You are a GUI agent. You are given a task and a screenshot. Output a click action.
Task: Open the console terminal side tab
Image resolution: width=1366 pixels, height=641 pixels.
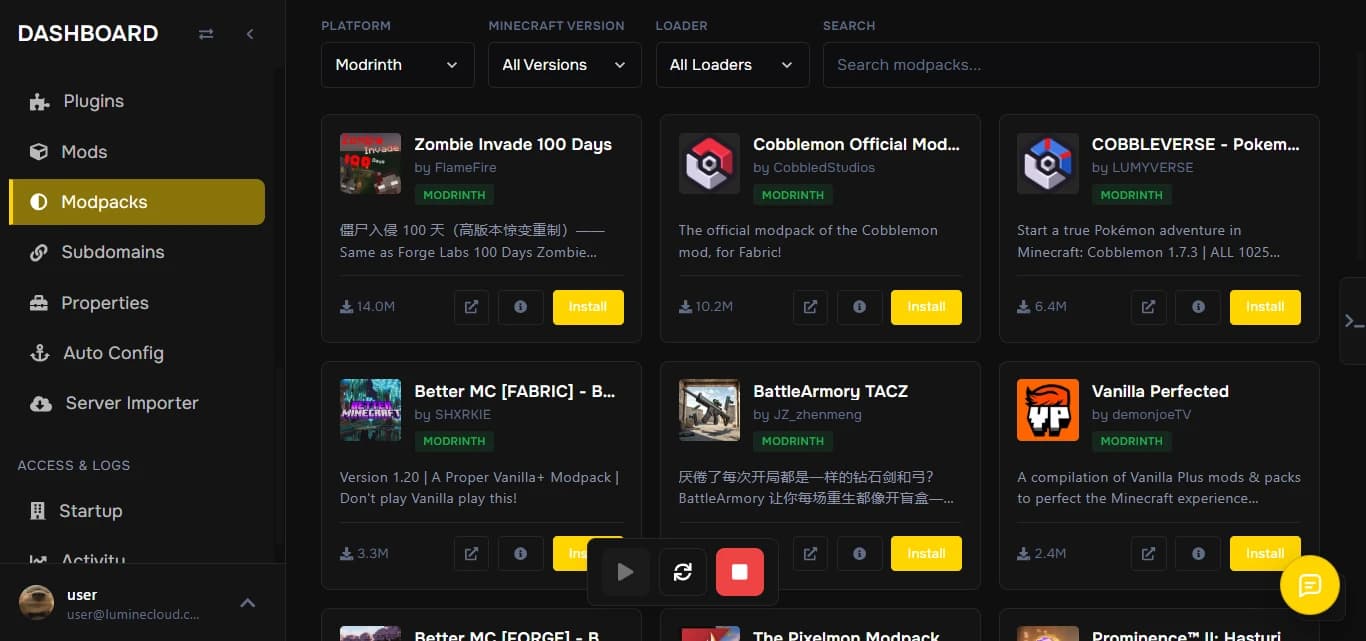click(x=1354, y=321)
